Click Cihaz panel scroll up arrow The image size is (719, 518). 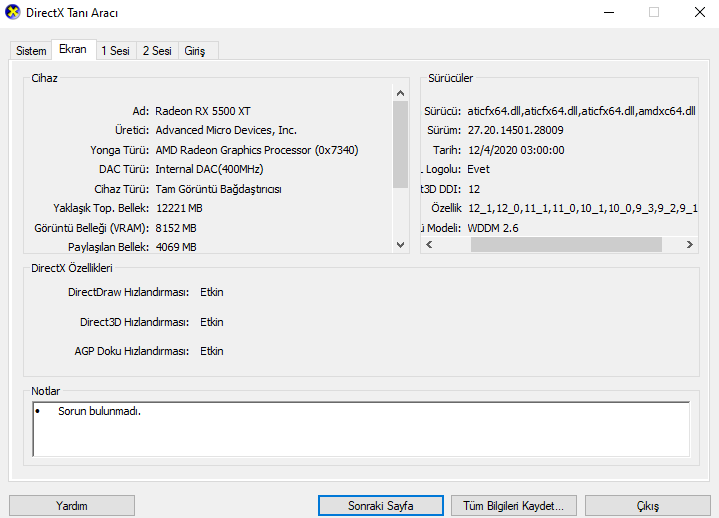tap(400, 93)
